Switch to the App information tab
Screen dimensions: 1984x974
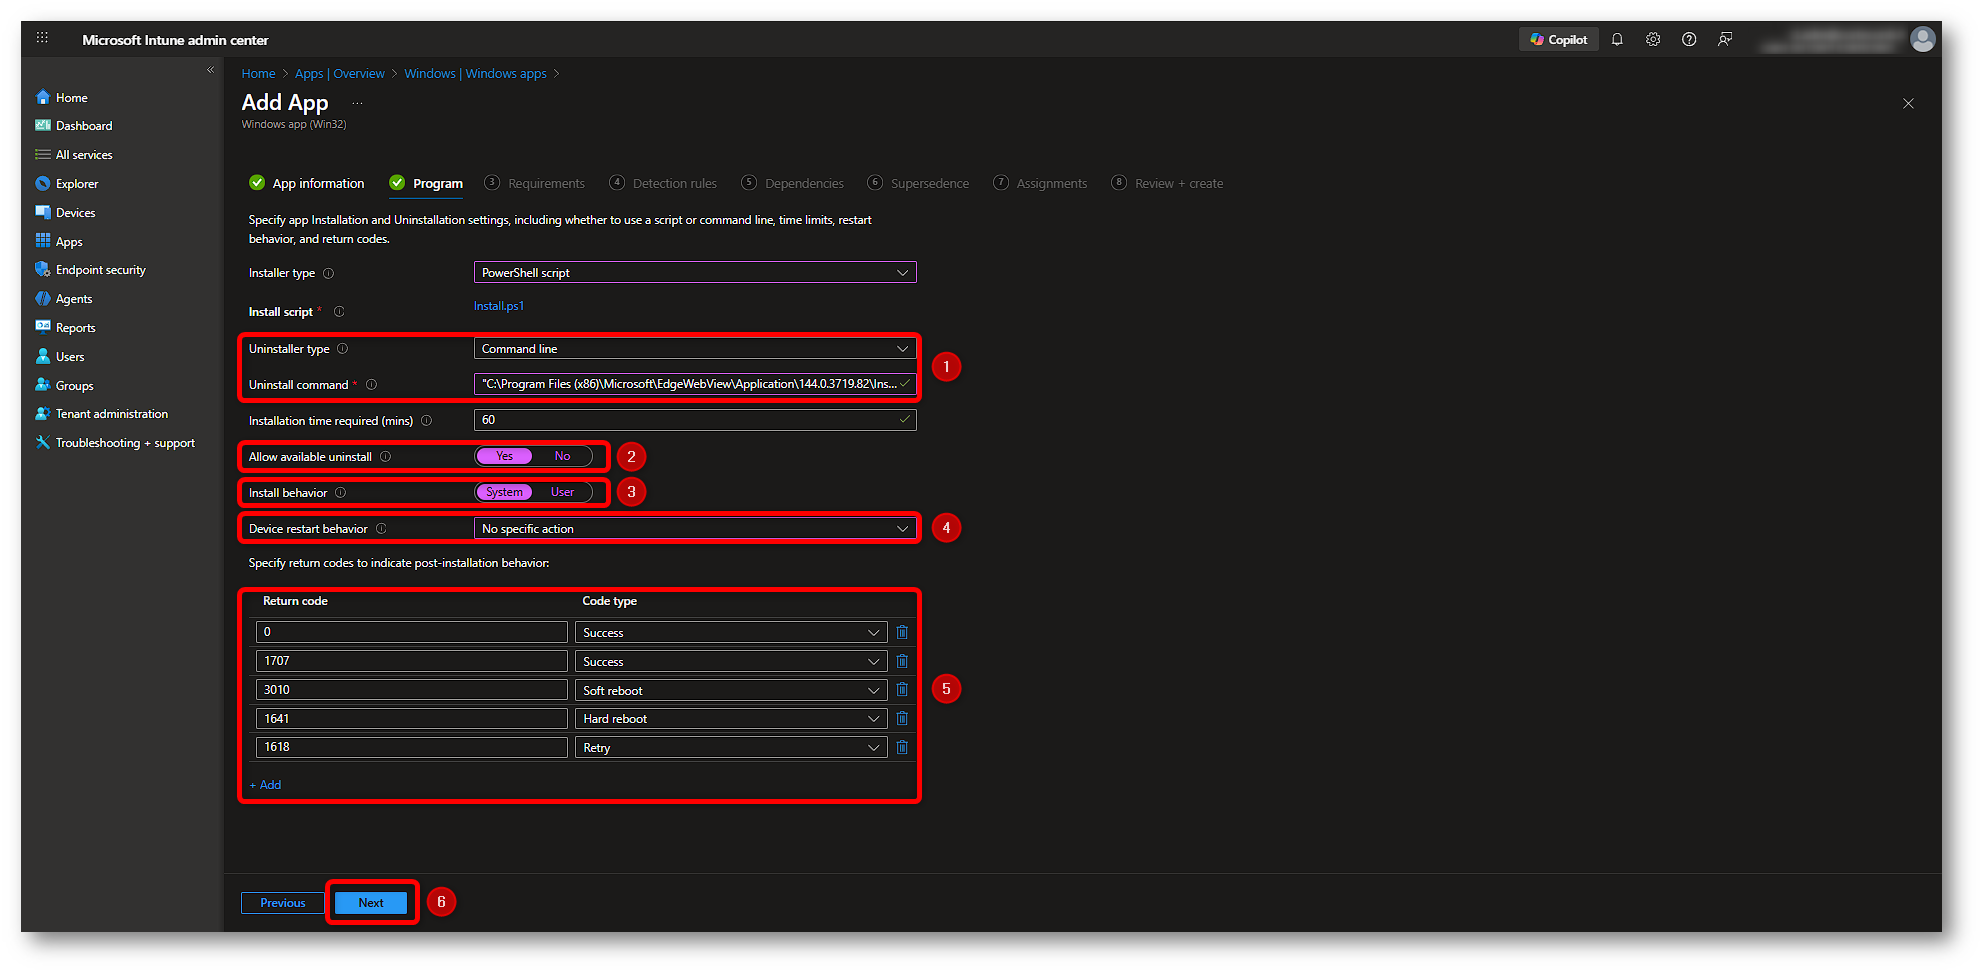[317, 183]
